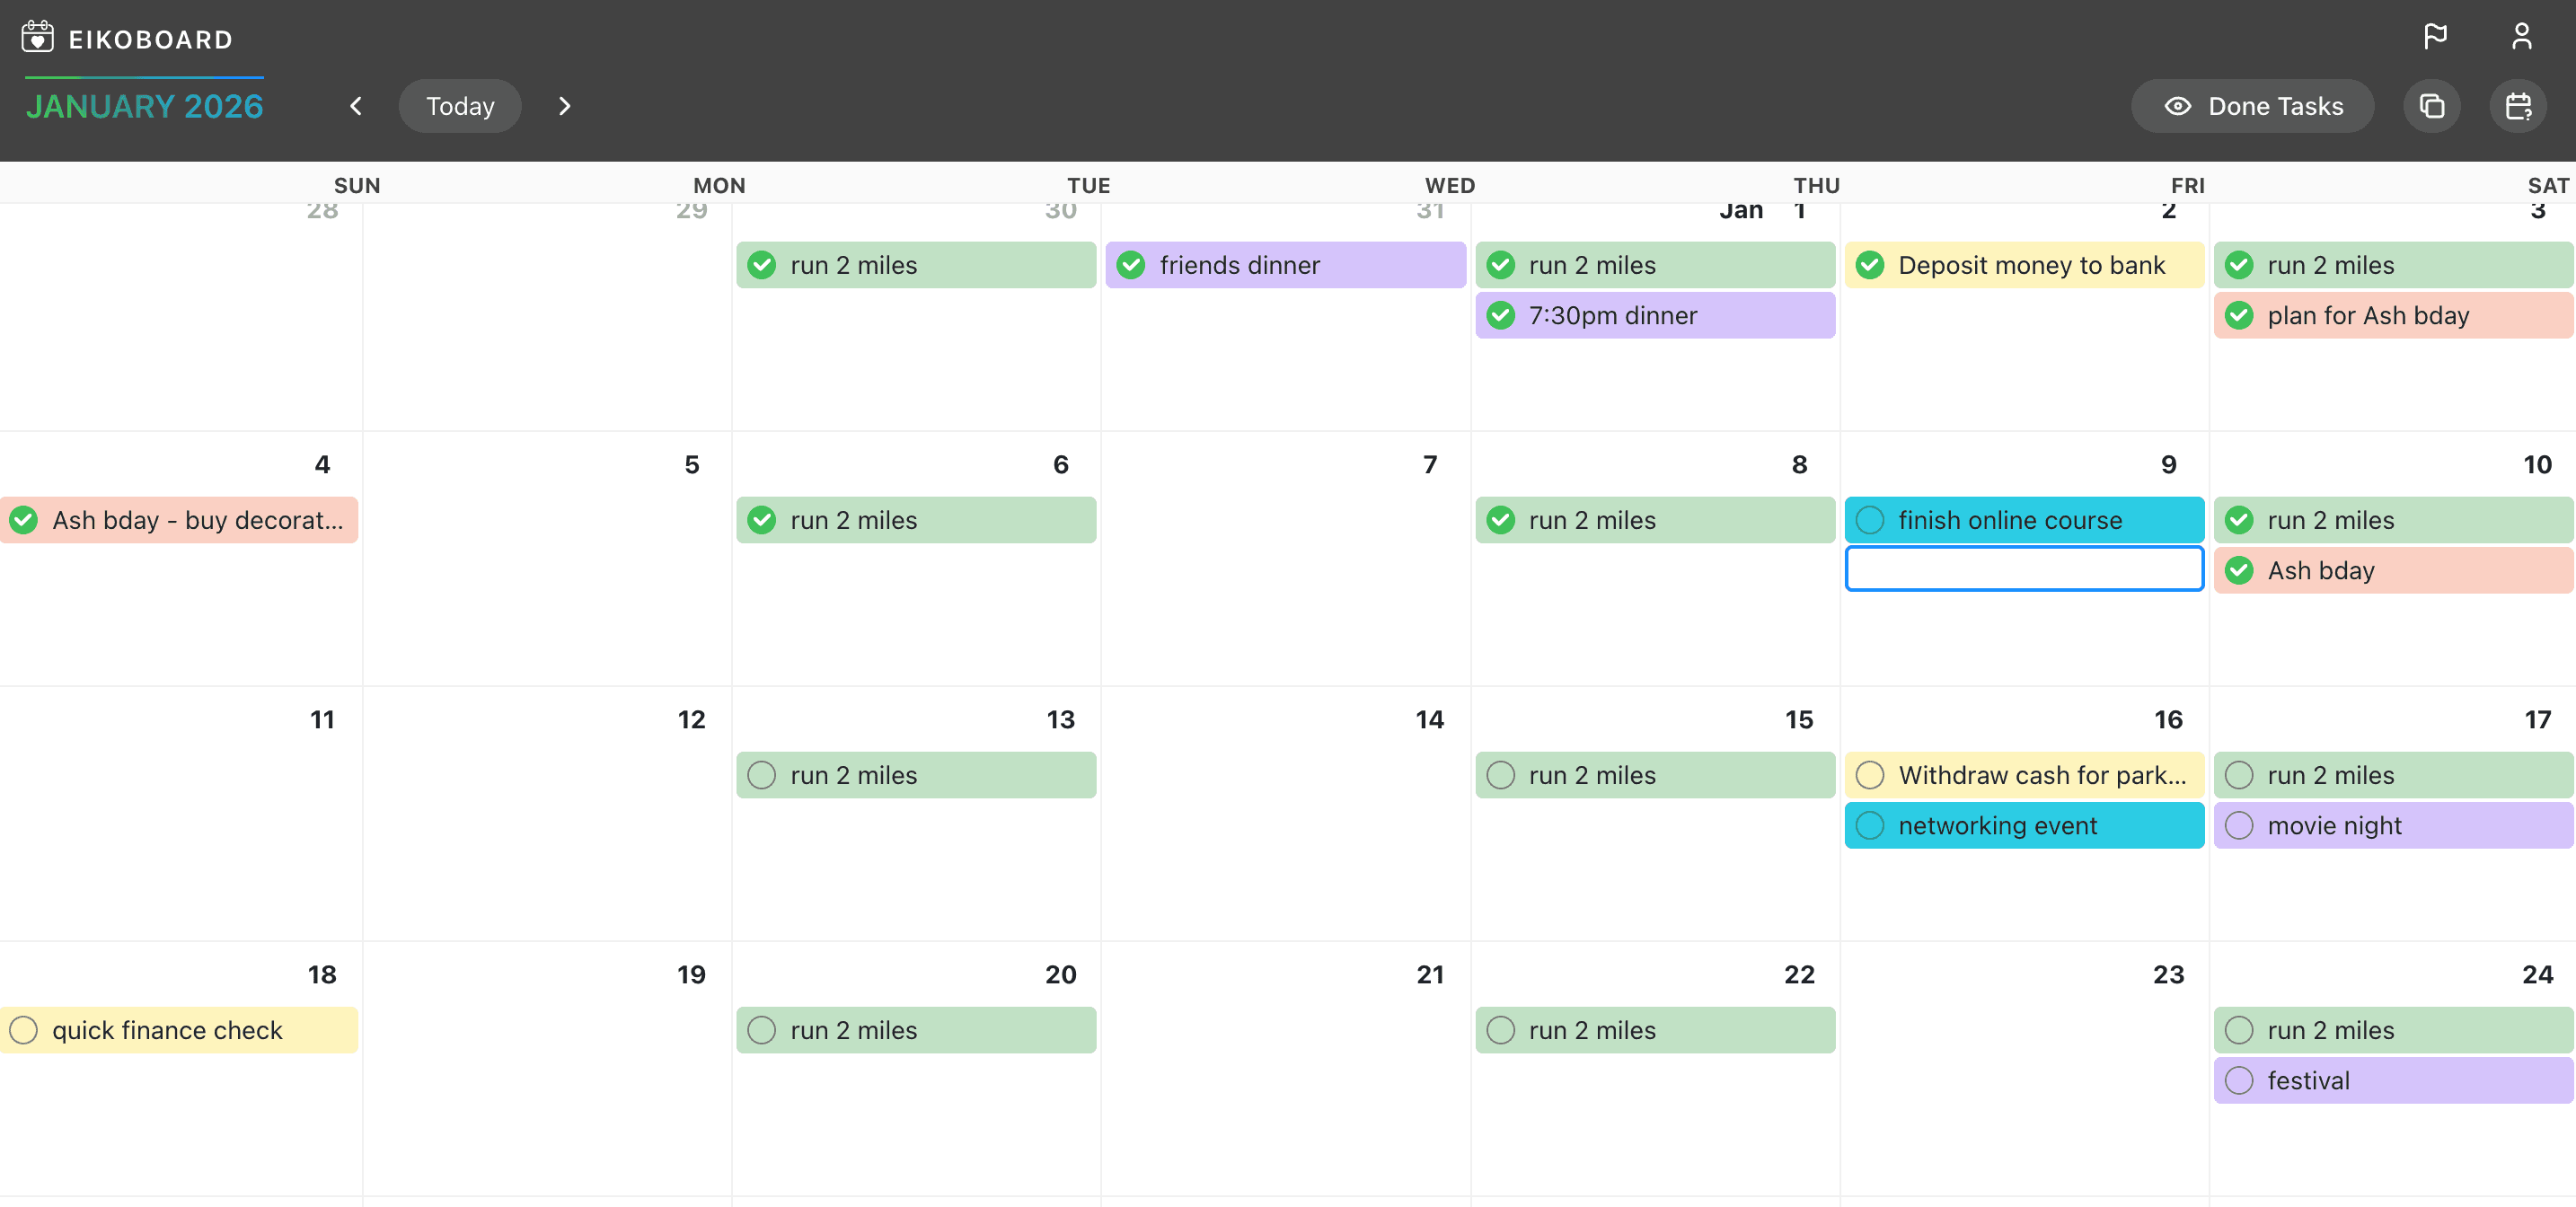Viewport: 2576px width, 1207px height.
Task: Toggle Done Tasks visibility
Action: pyautogui.click(x=2252, y=106)
